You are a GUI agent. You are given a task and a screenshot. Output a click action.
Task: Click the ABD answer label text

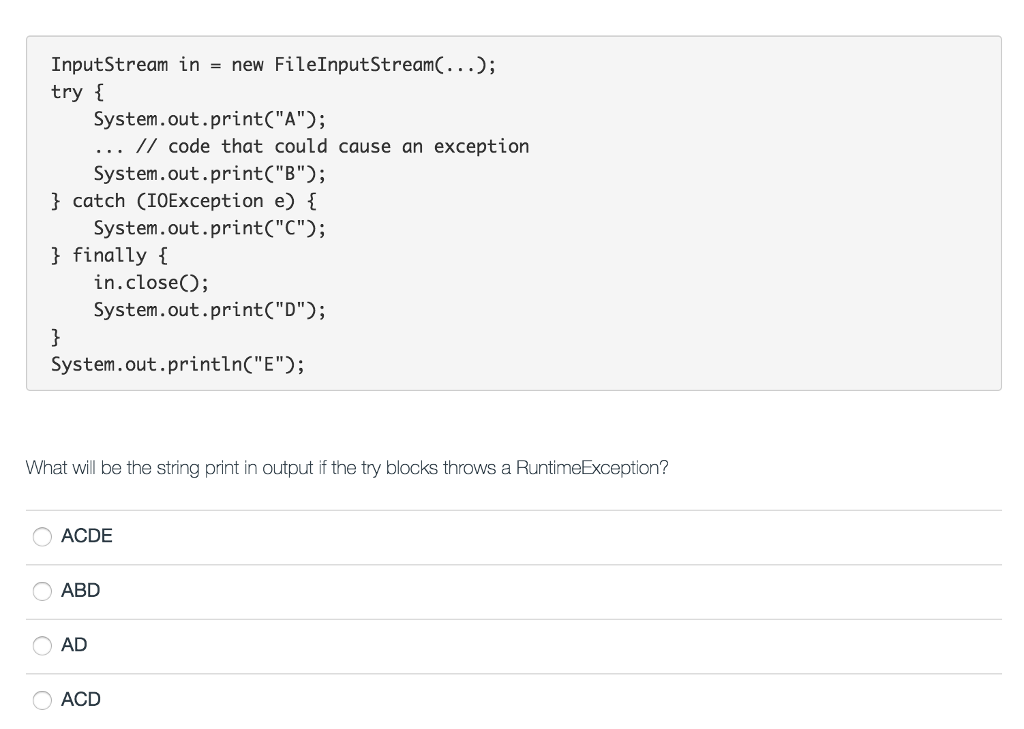[80, 590]
